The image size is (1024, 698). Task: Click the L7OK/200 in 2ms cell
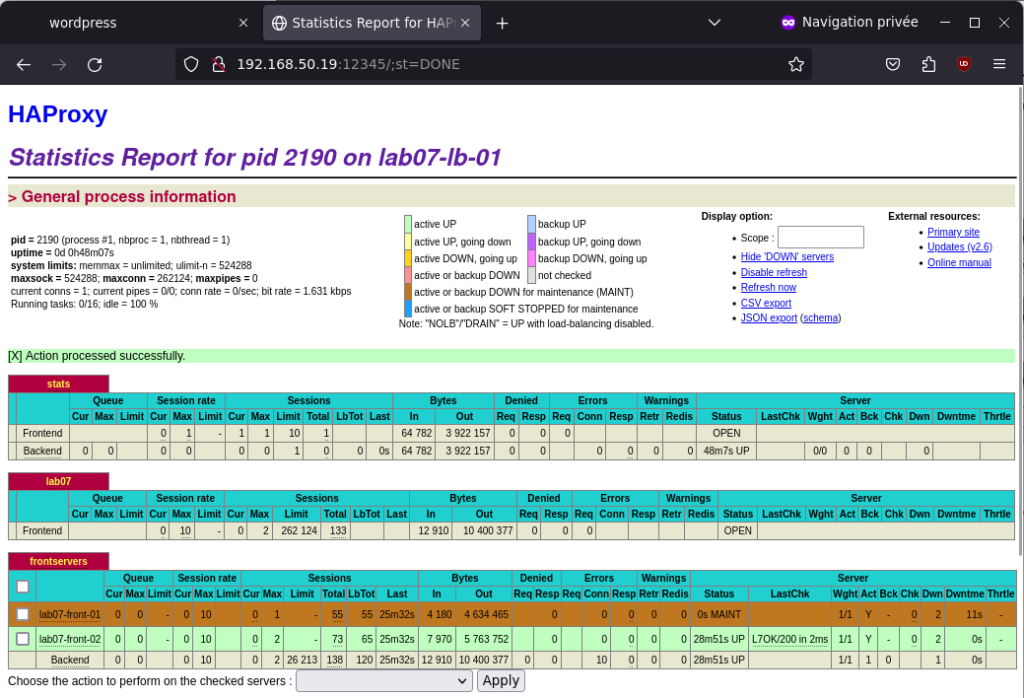tap(790, 639)
